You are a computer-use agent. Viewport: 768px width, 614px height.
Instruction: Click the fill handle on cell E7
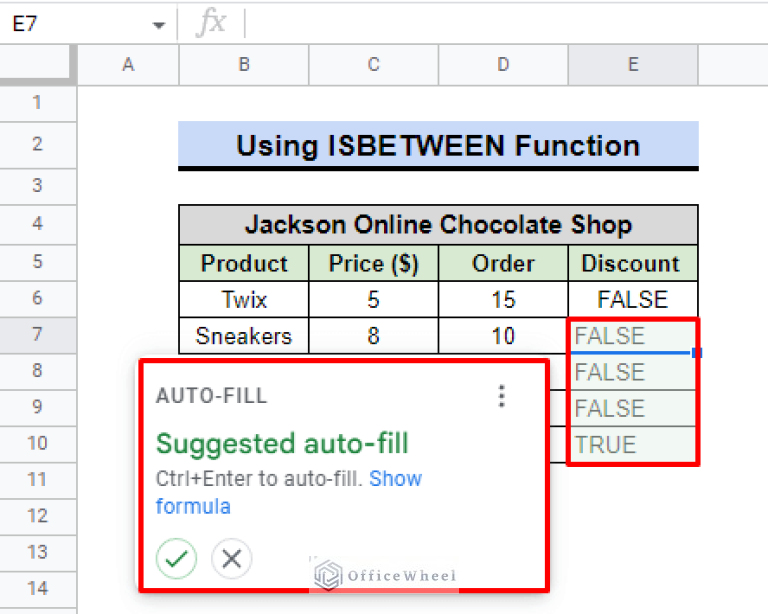(696, 353)
